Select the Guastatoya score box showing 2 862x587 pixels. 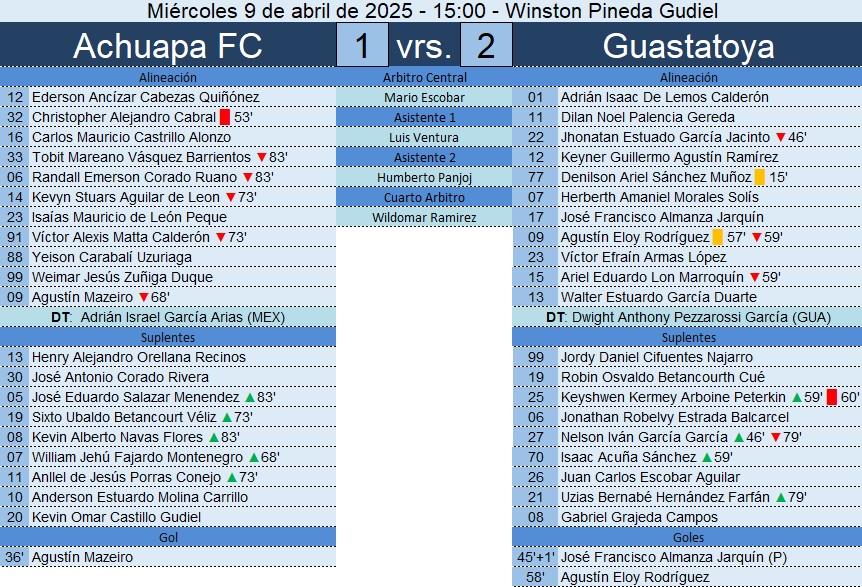[486, 45]
